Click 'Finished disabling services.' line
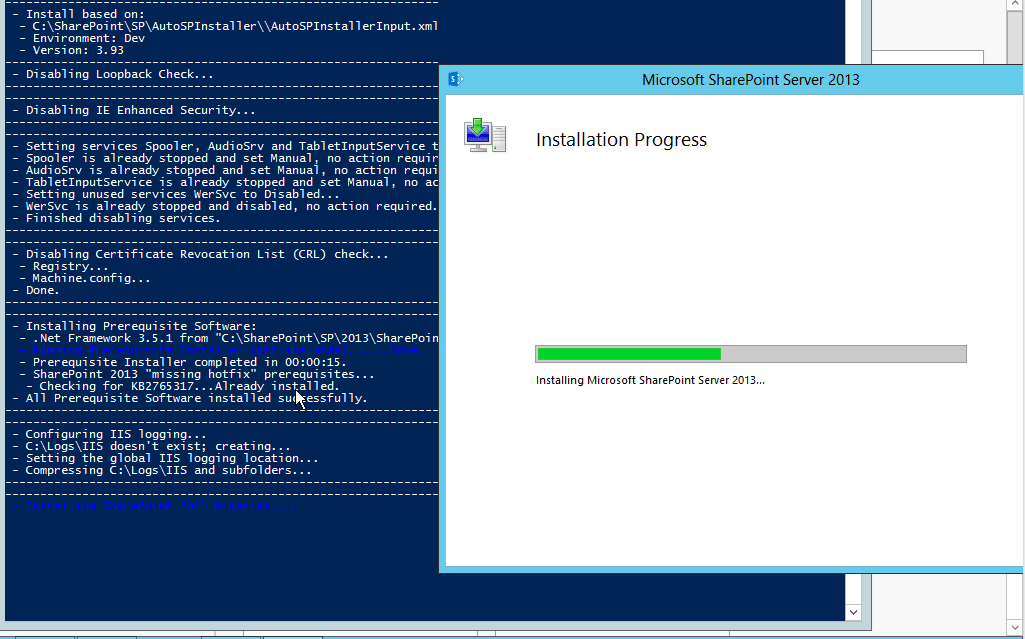Image resolution: width=1025 pixels, height=639 pixels. (117, 218)
